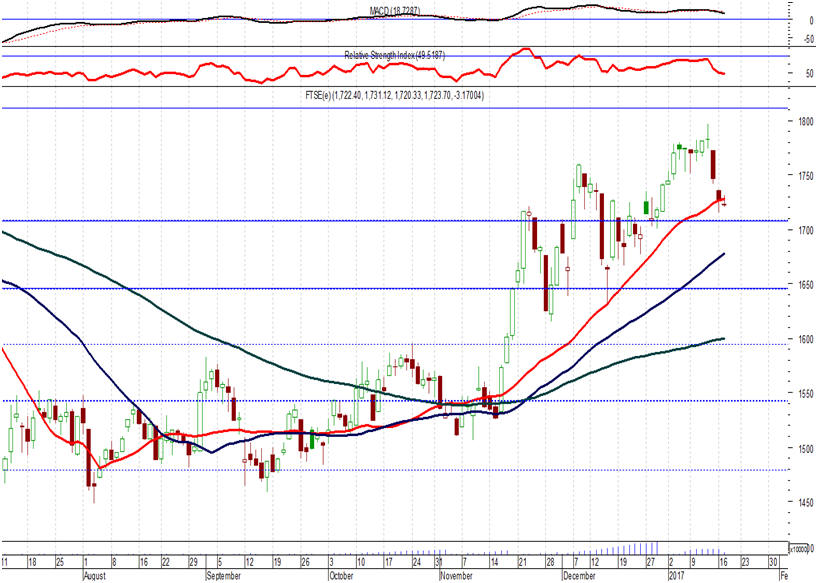Select the FTSE(e) price chart title

394,95
